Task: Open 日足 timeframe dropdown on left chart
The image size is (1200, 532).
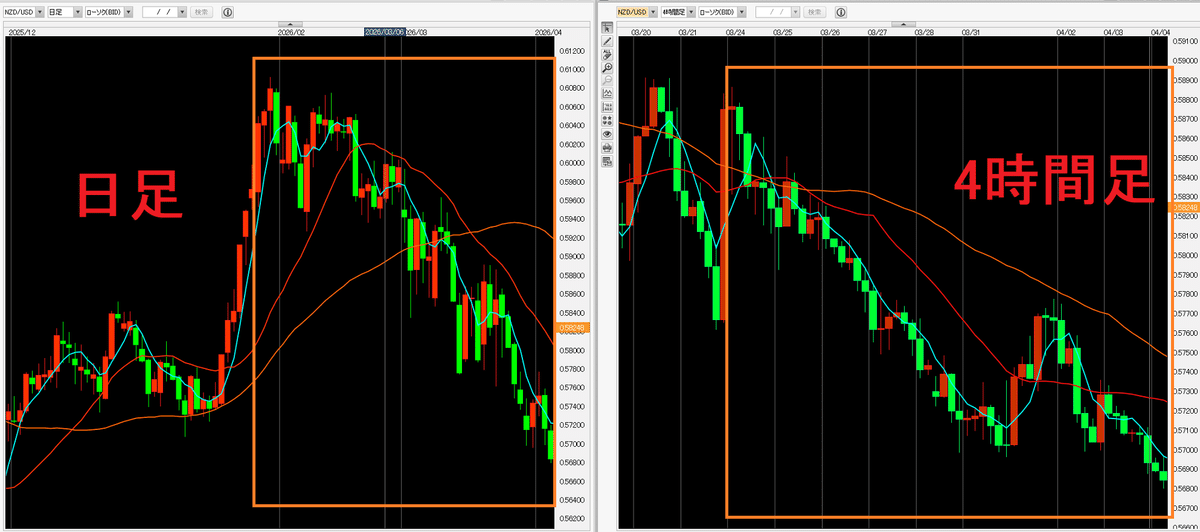Action: pos(78,12)
